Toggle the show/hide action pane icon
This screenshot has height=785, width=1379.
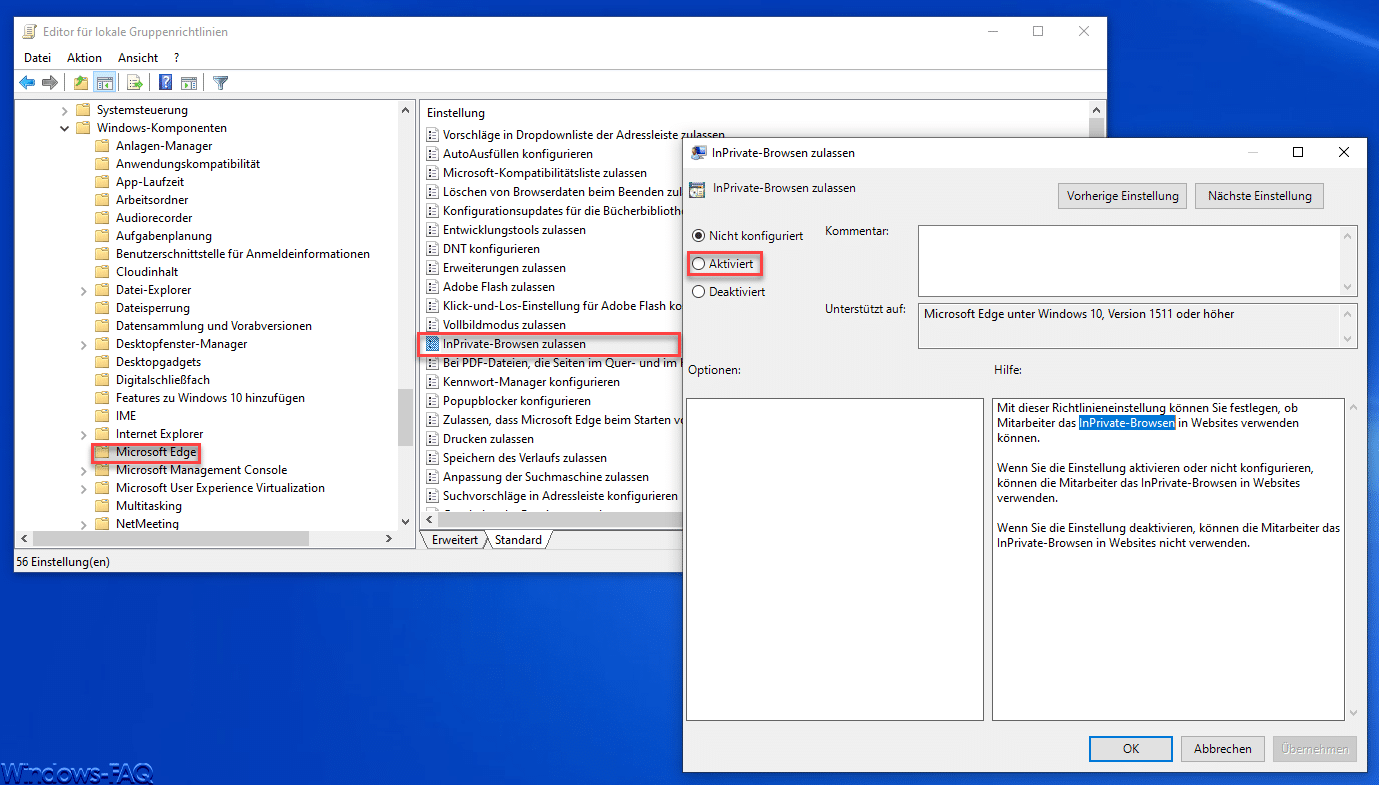pos(189,83)
